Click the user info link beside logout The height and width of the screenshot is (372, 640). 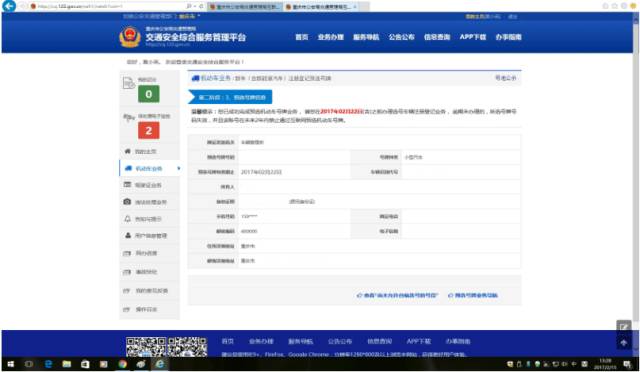pyautogui.click(x=483, y=16)
